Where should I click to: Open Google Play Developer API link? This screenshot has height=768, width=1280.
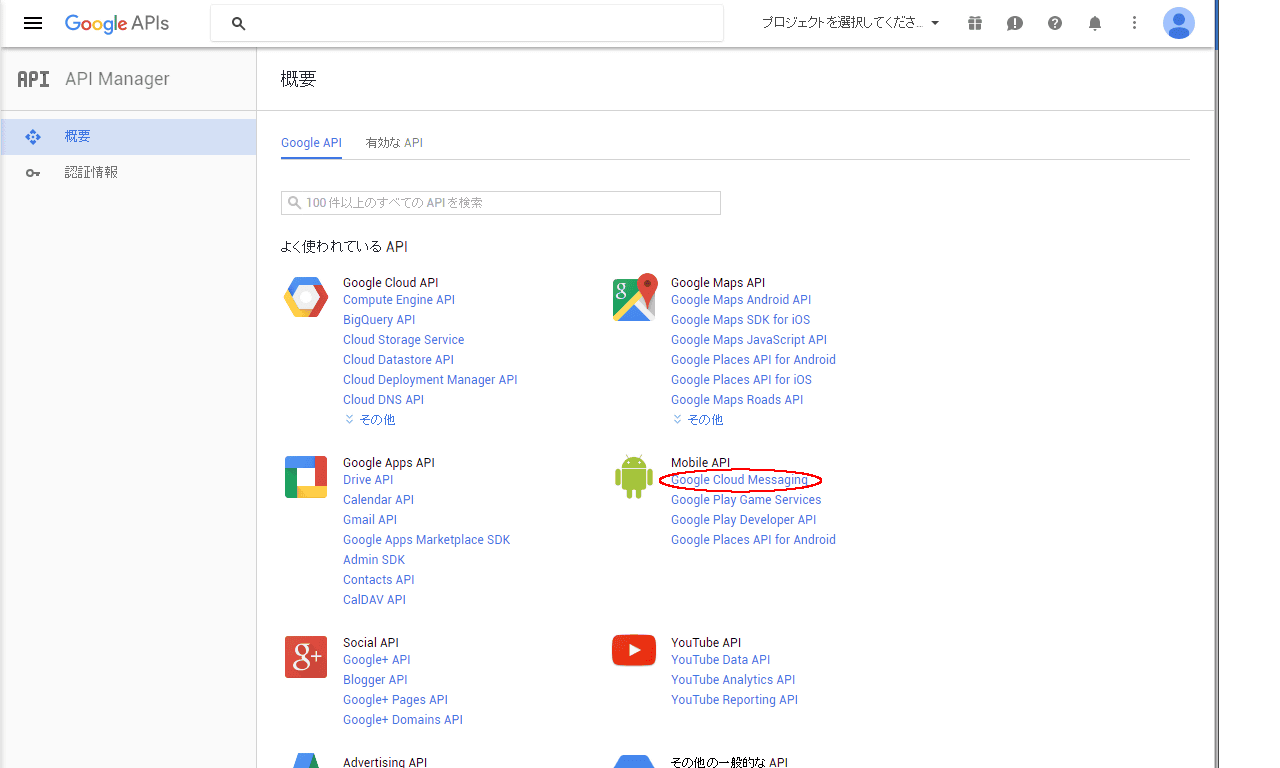tap(743, 520)
